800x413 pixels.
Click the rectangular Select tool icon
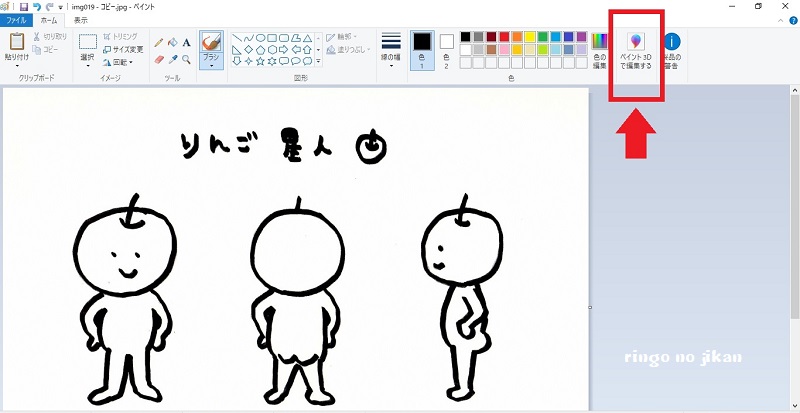(x=88, y=42)
